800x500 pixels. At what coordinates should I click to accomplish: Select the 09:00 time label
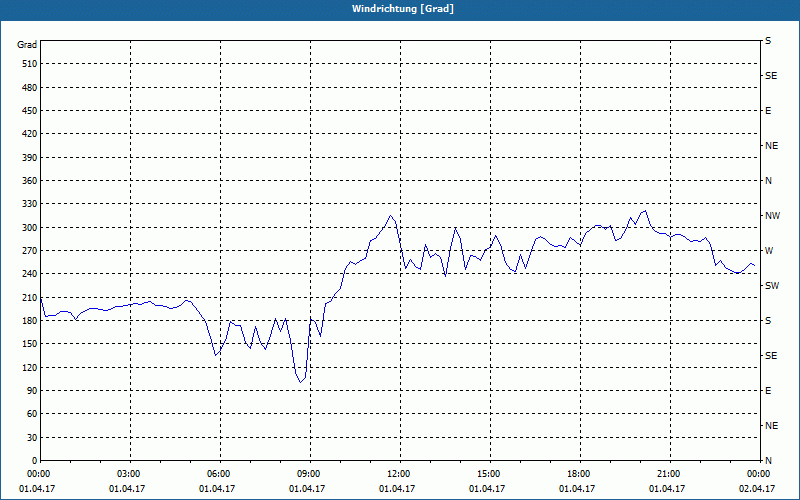(x=307, y=474)
